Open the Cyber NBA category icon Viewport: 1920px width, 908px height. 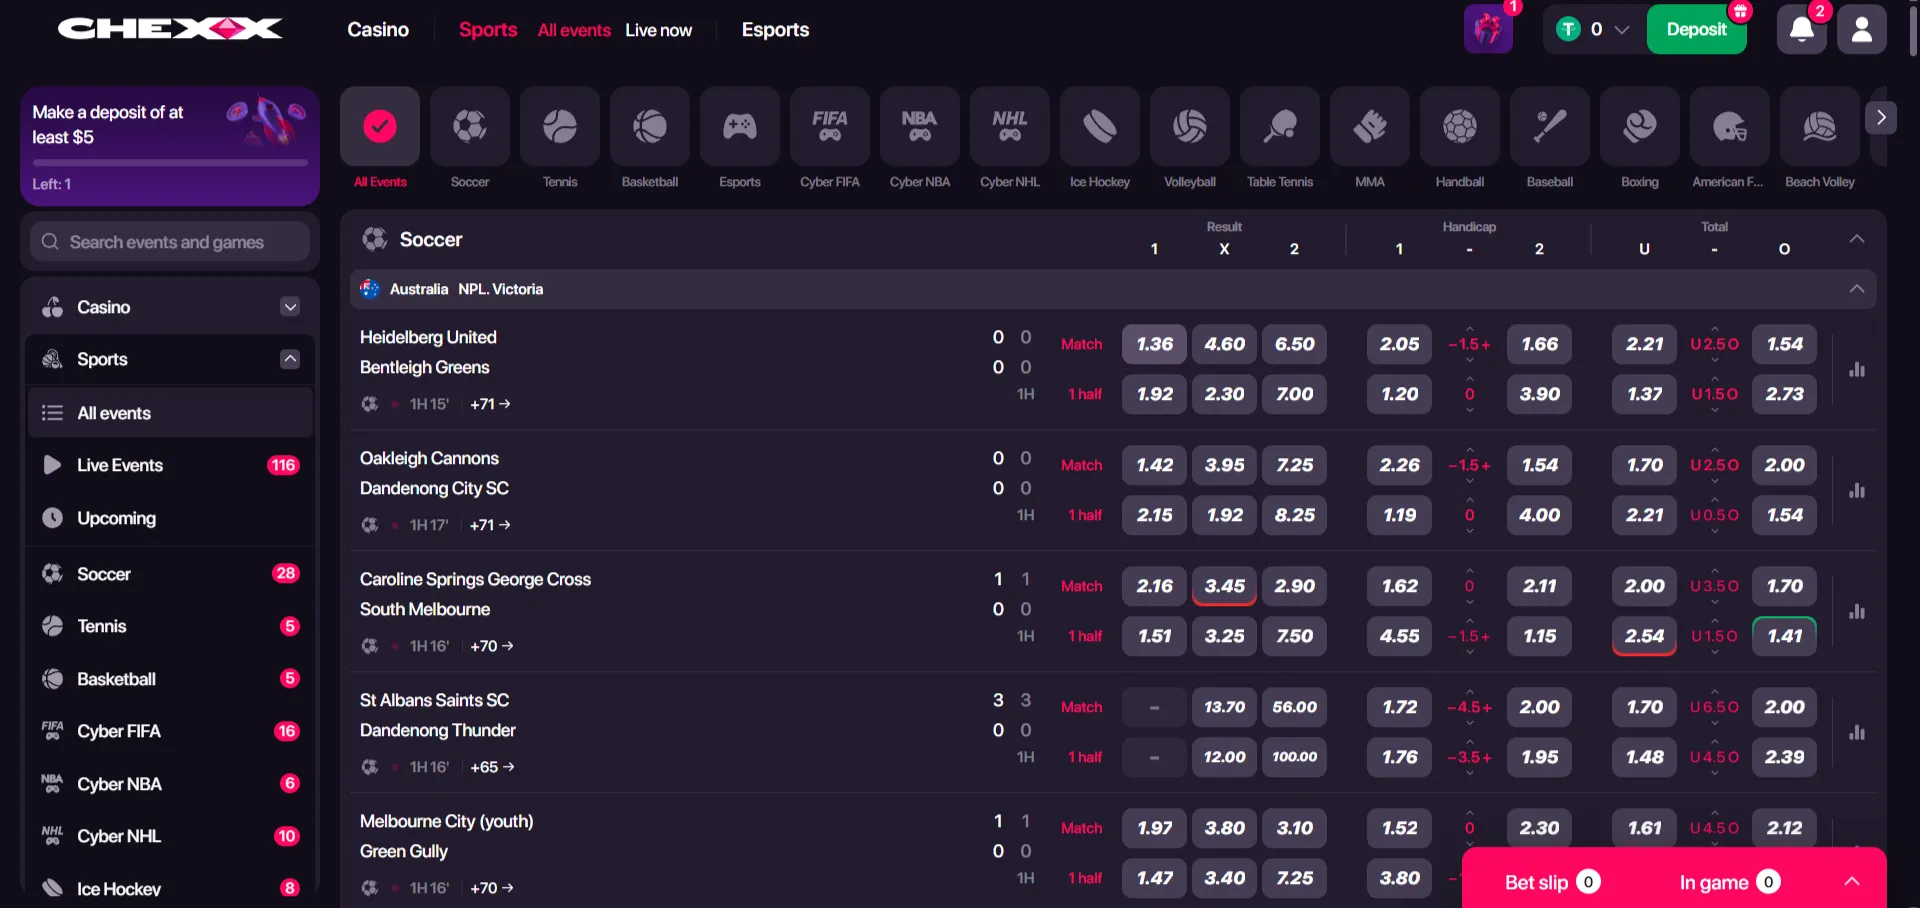tap(920, 127)
